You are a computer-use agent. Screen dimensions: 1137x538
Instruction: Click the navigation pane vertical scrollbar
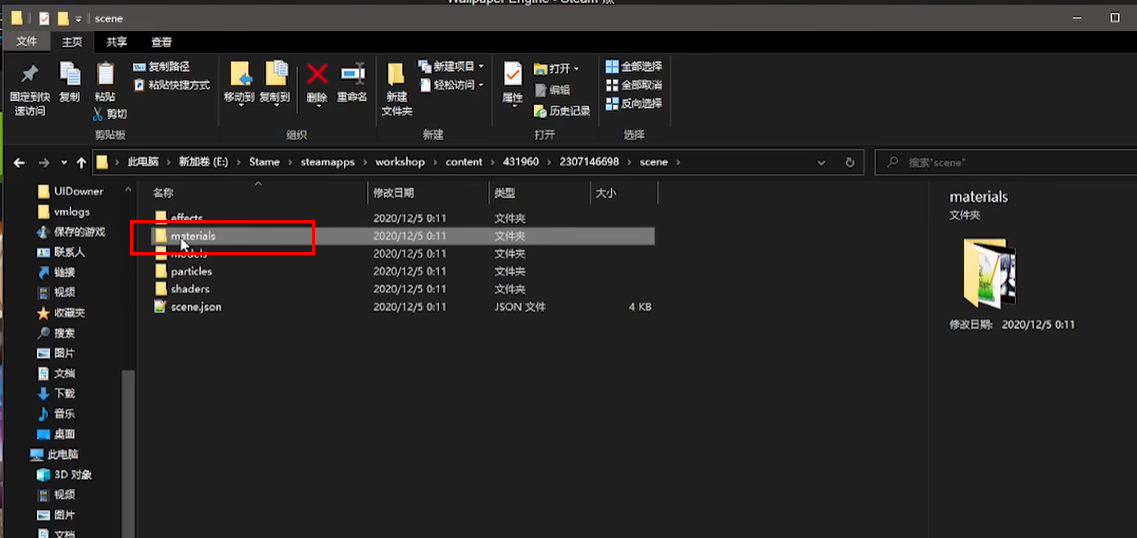click(126, 440)
